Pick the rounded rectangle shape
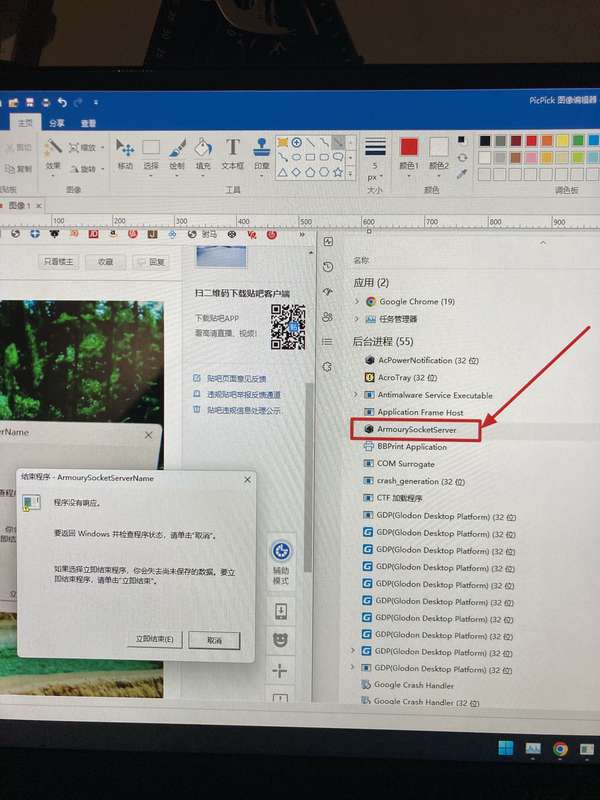Image resolution: width=600 pixels, height=800 pixels. [323, 157]
